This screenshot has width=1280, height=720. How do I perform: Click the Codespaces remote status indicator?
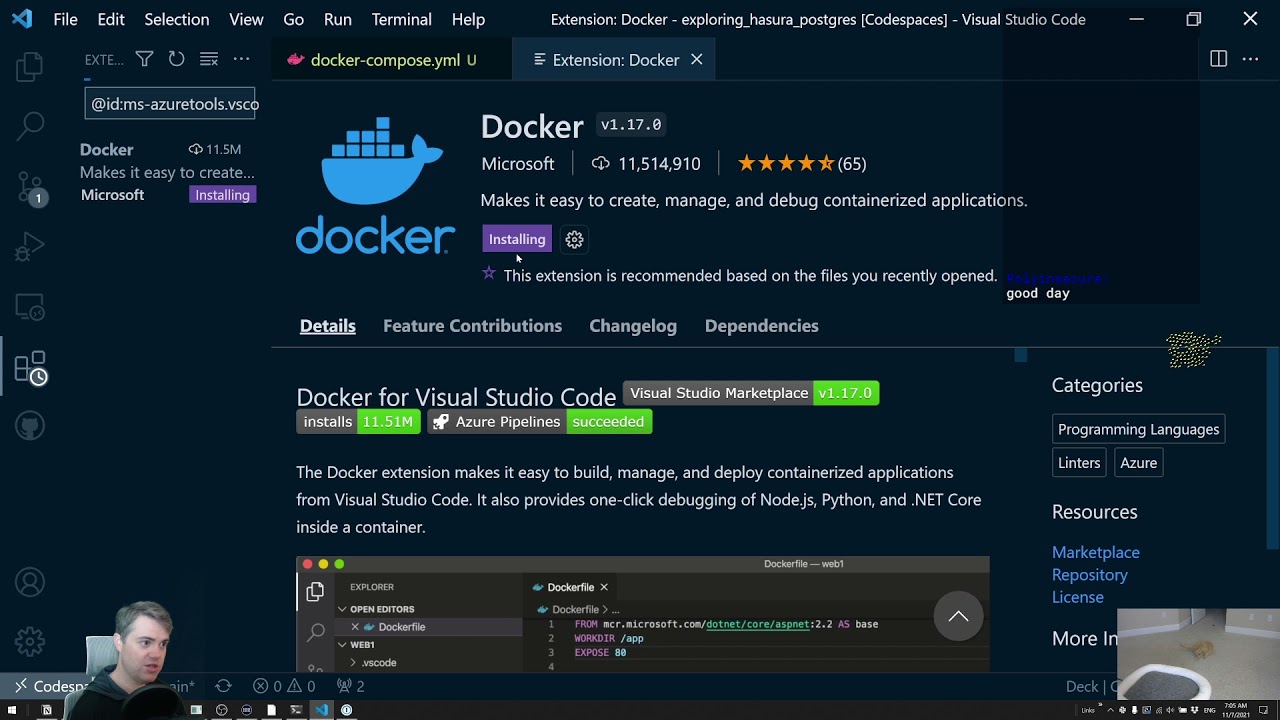[x=52, y=686]
